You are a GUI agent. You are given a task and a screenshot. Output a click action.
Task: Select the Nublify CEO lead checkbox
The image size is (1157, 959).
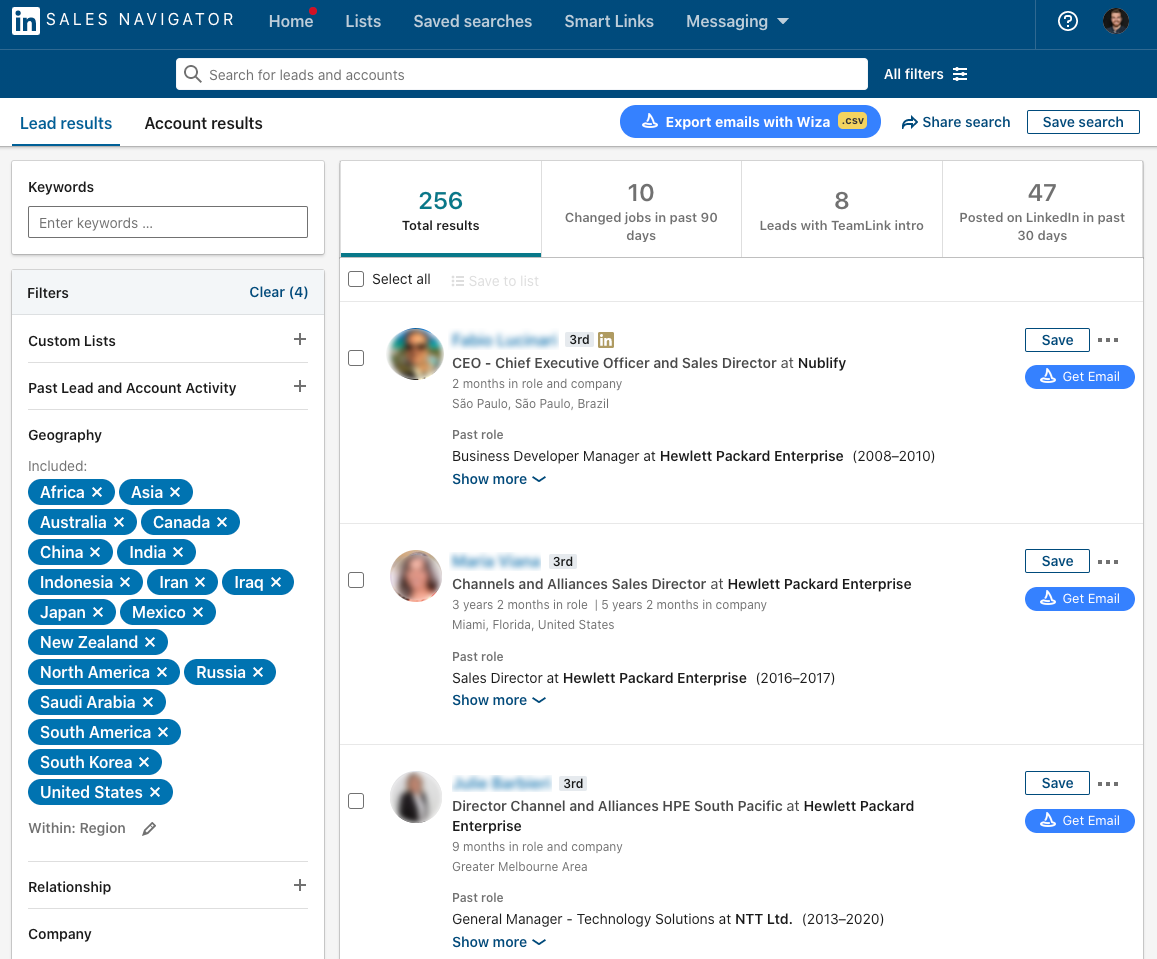(x=356, y=358)
